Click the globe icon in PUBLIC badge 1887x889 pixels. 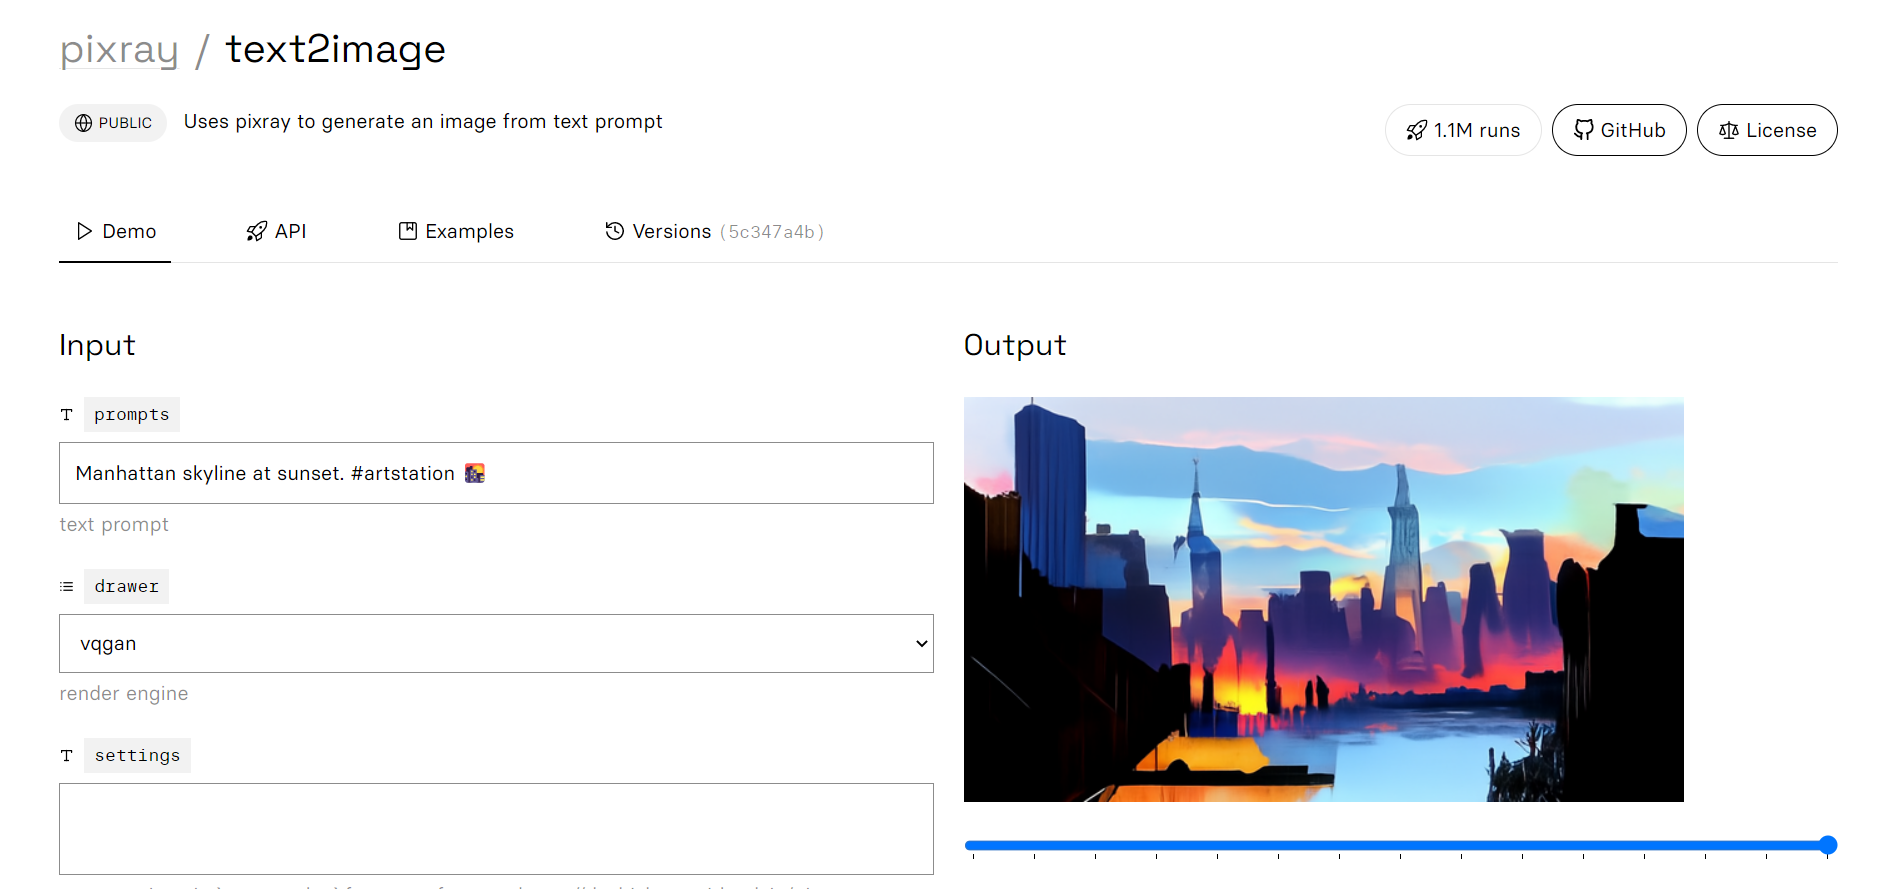pyautogui.click(x=84, y=123)
